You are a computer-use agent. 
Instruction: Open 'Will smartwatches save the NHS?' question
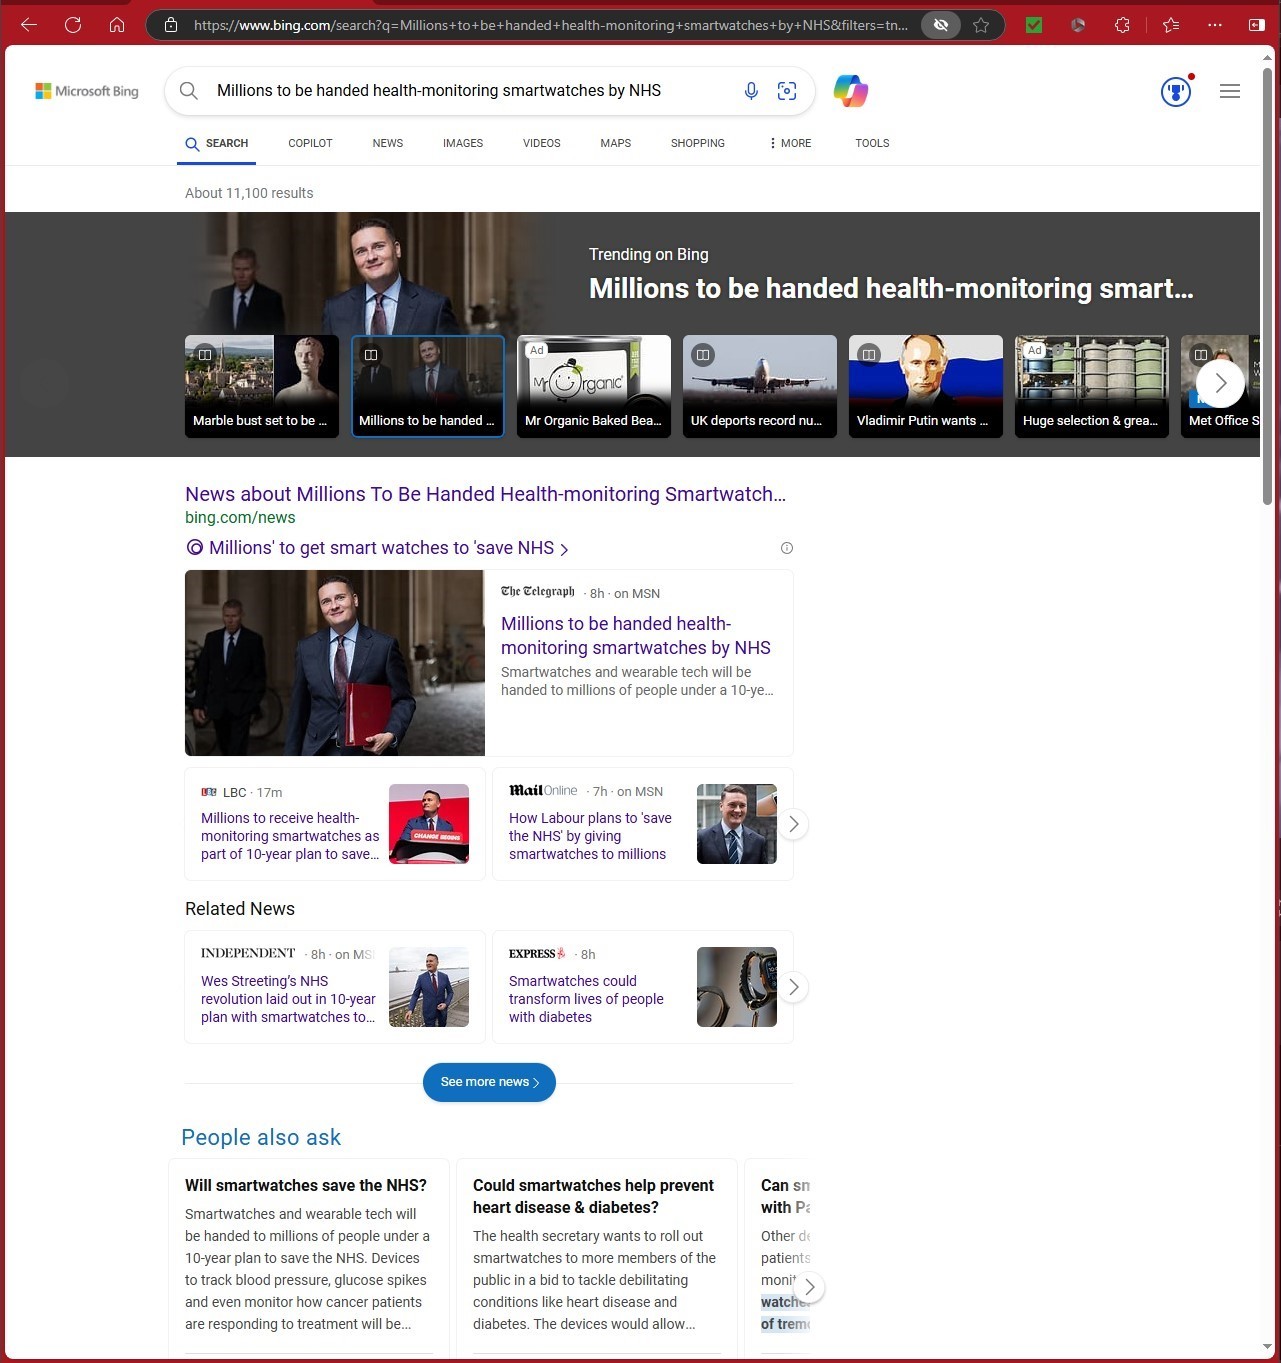(306, 1185)
